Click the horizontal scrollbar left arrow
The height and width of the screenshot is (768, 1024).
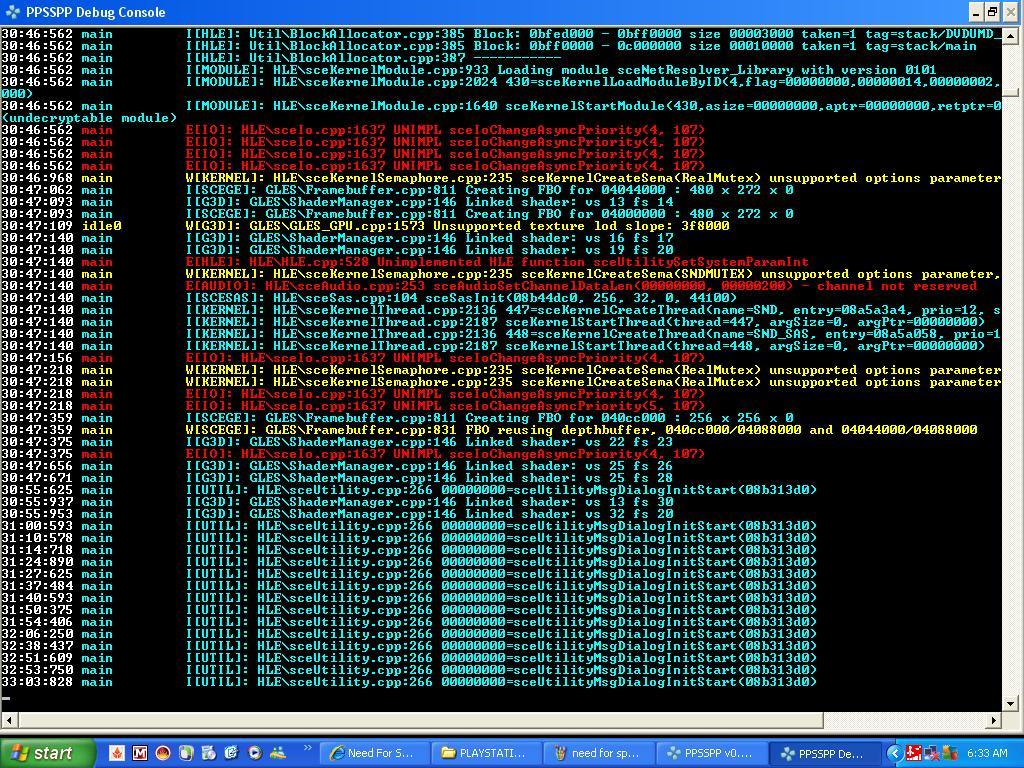click(x=8, y=719)
